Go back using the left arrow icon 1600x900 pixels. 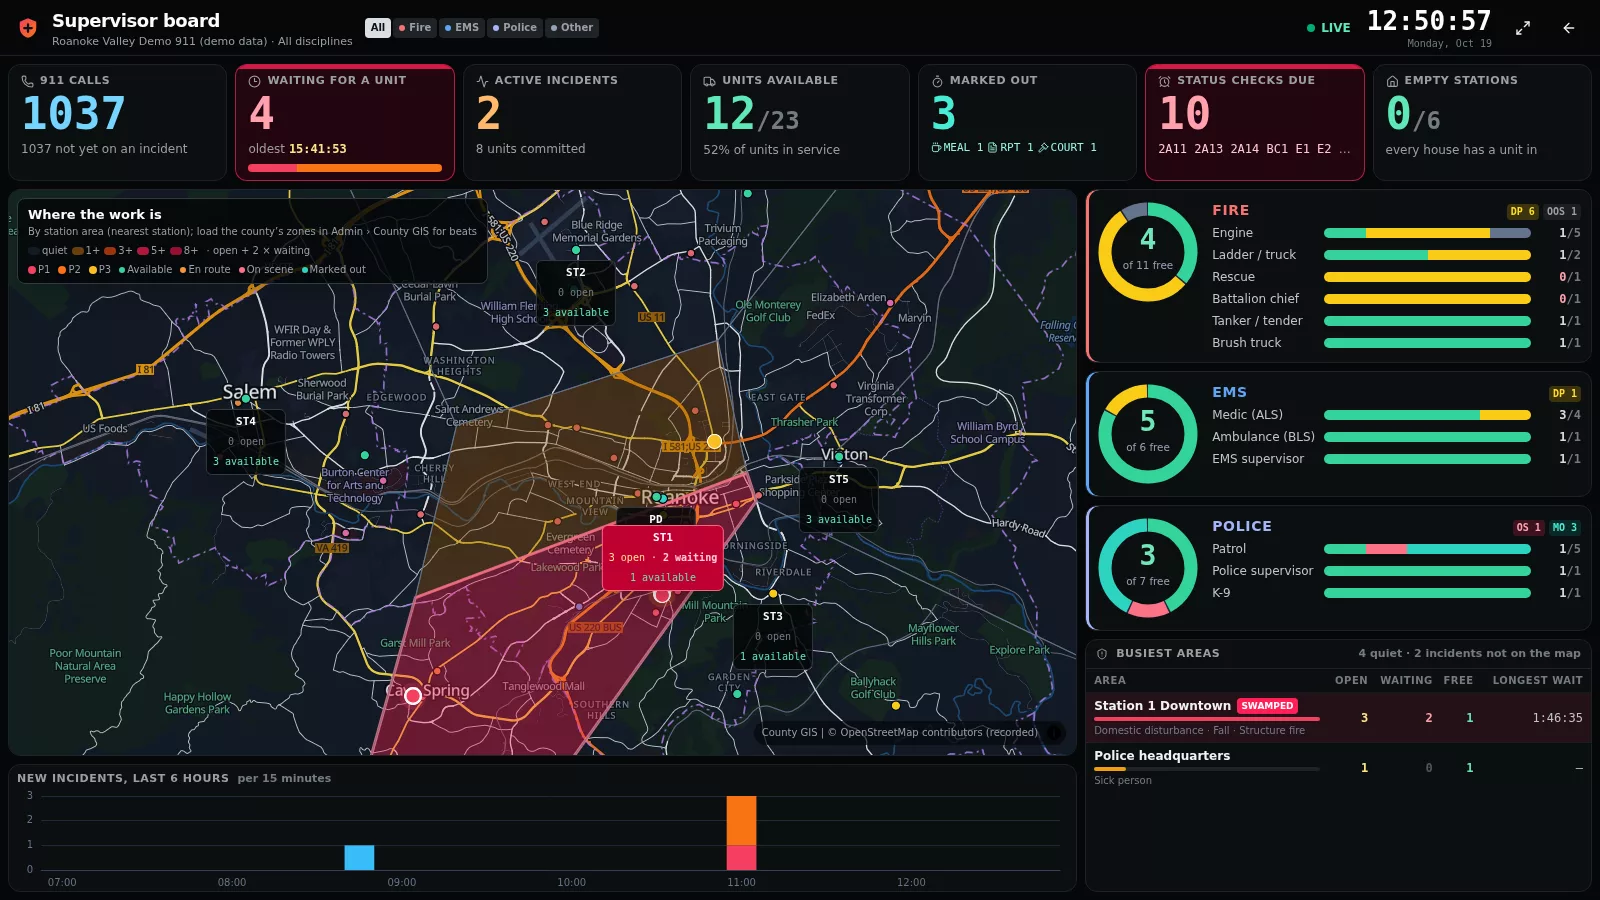[x=1569, y=28]
